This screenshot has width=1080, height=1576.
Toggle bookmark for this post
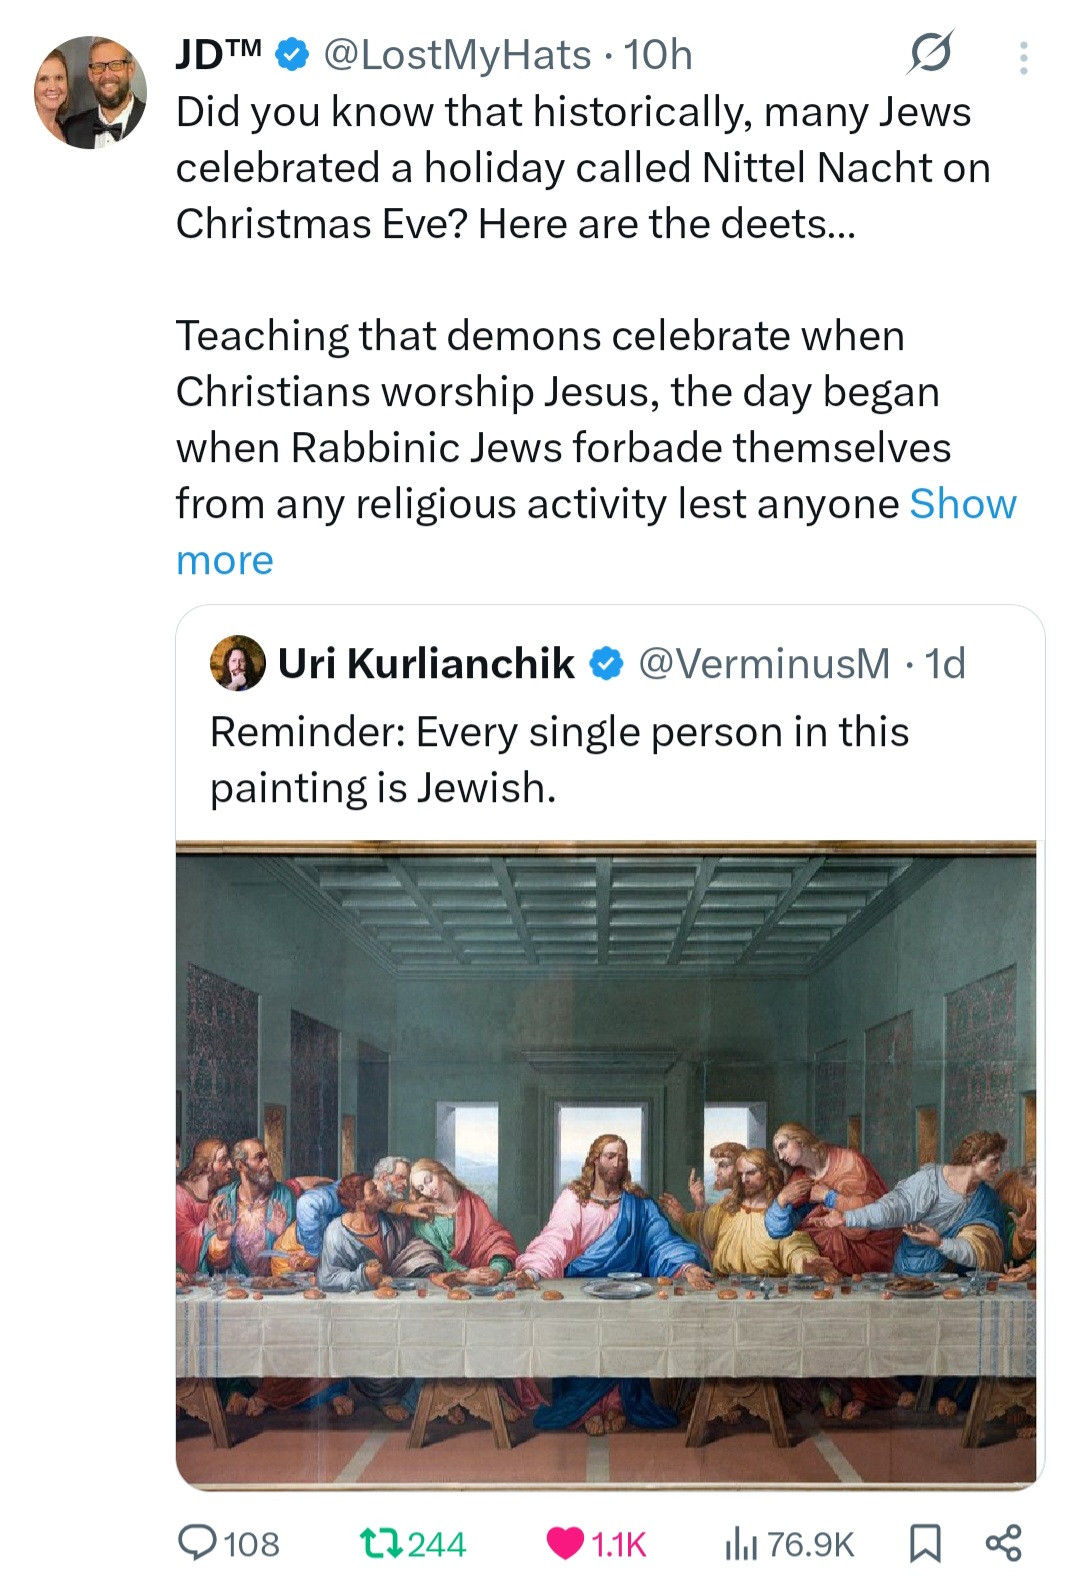924,1543
